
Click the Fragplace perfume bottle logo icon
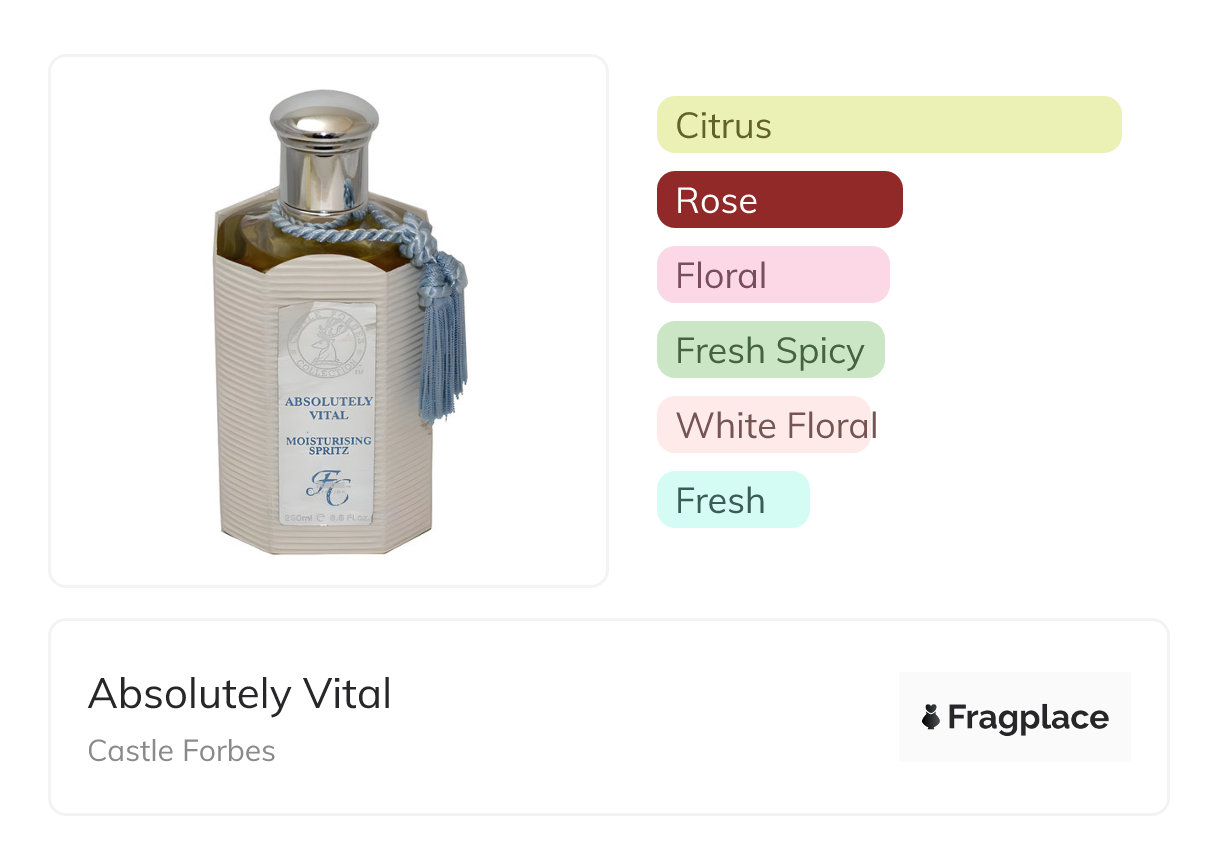[x=931, y=717]
